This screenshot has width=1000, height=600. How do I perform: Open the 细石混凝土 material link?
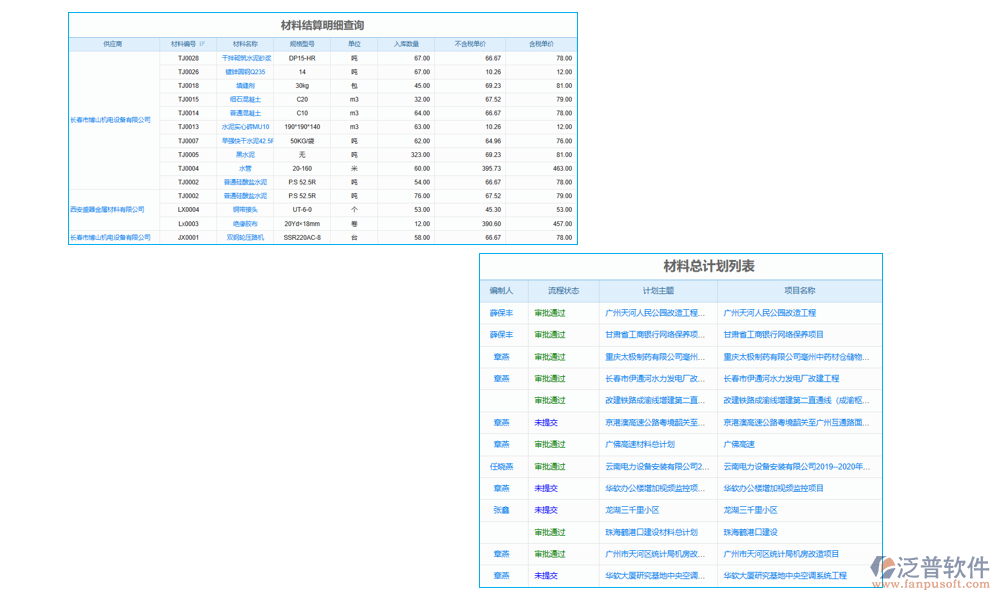coord(246,99)
